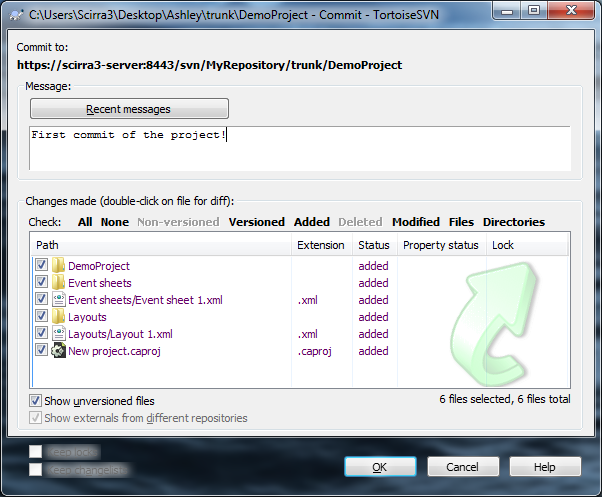Click the .caproj extension cell
The image size is (602, 497).
[x=314, y=351]
